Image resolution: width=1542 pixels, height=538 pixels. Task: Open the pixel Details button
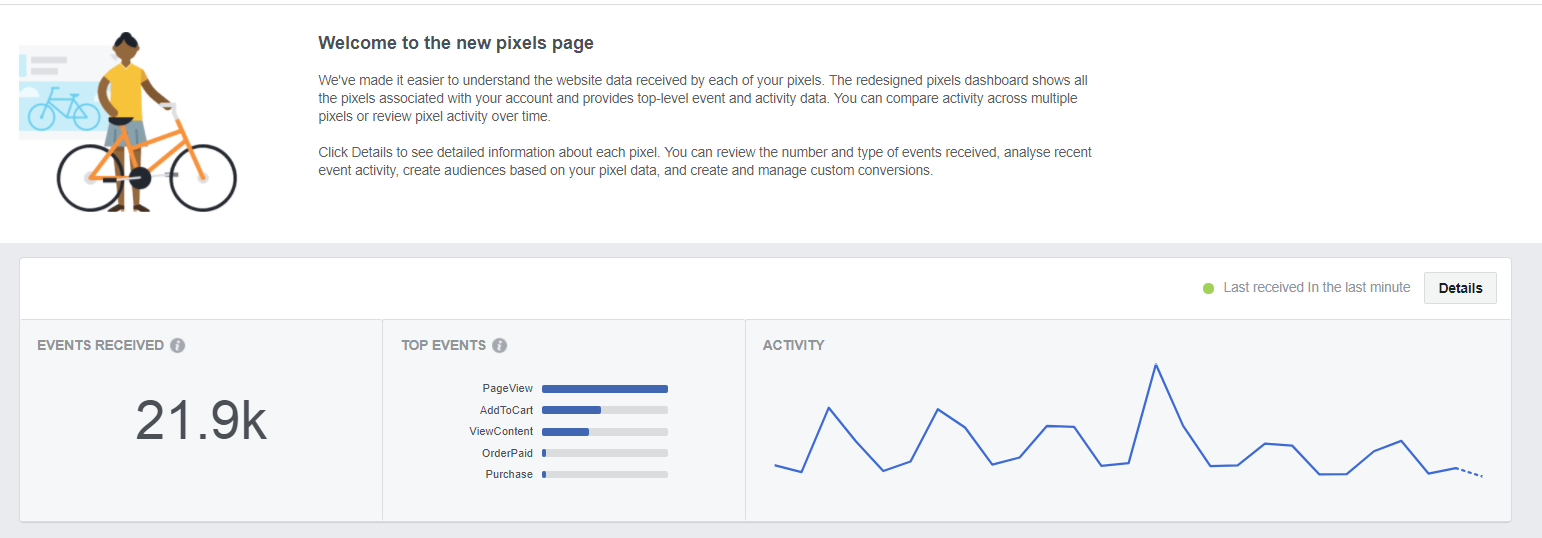pos(1460,288)
